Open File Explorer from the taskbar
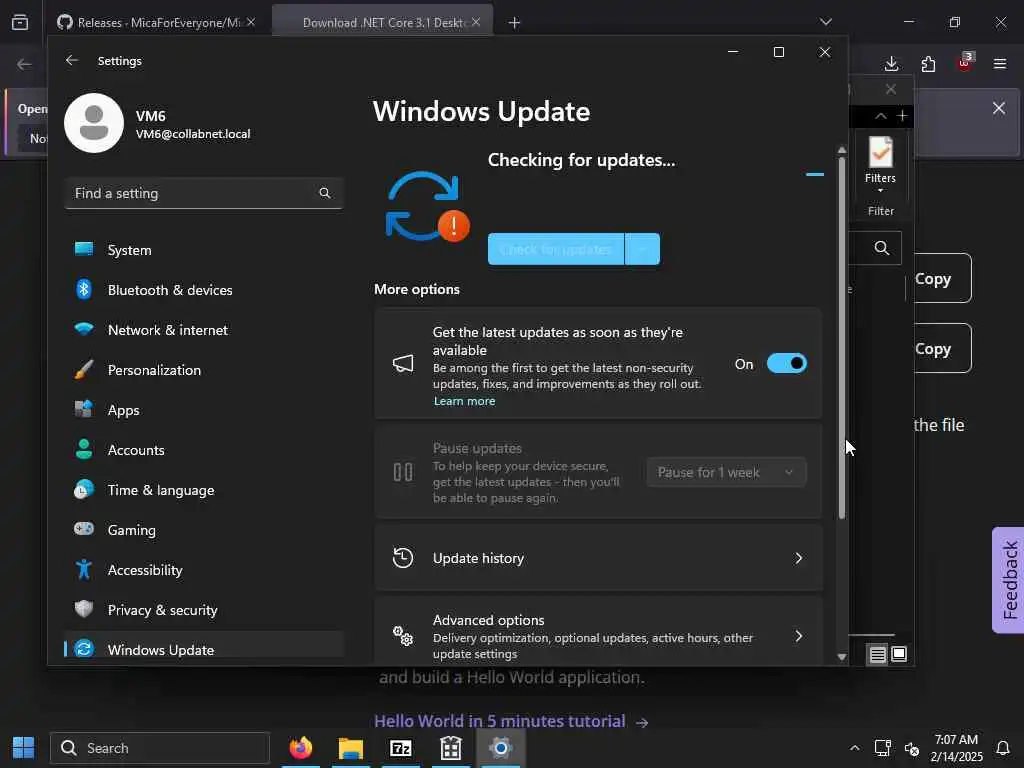 [351, 748]
